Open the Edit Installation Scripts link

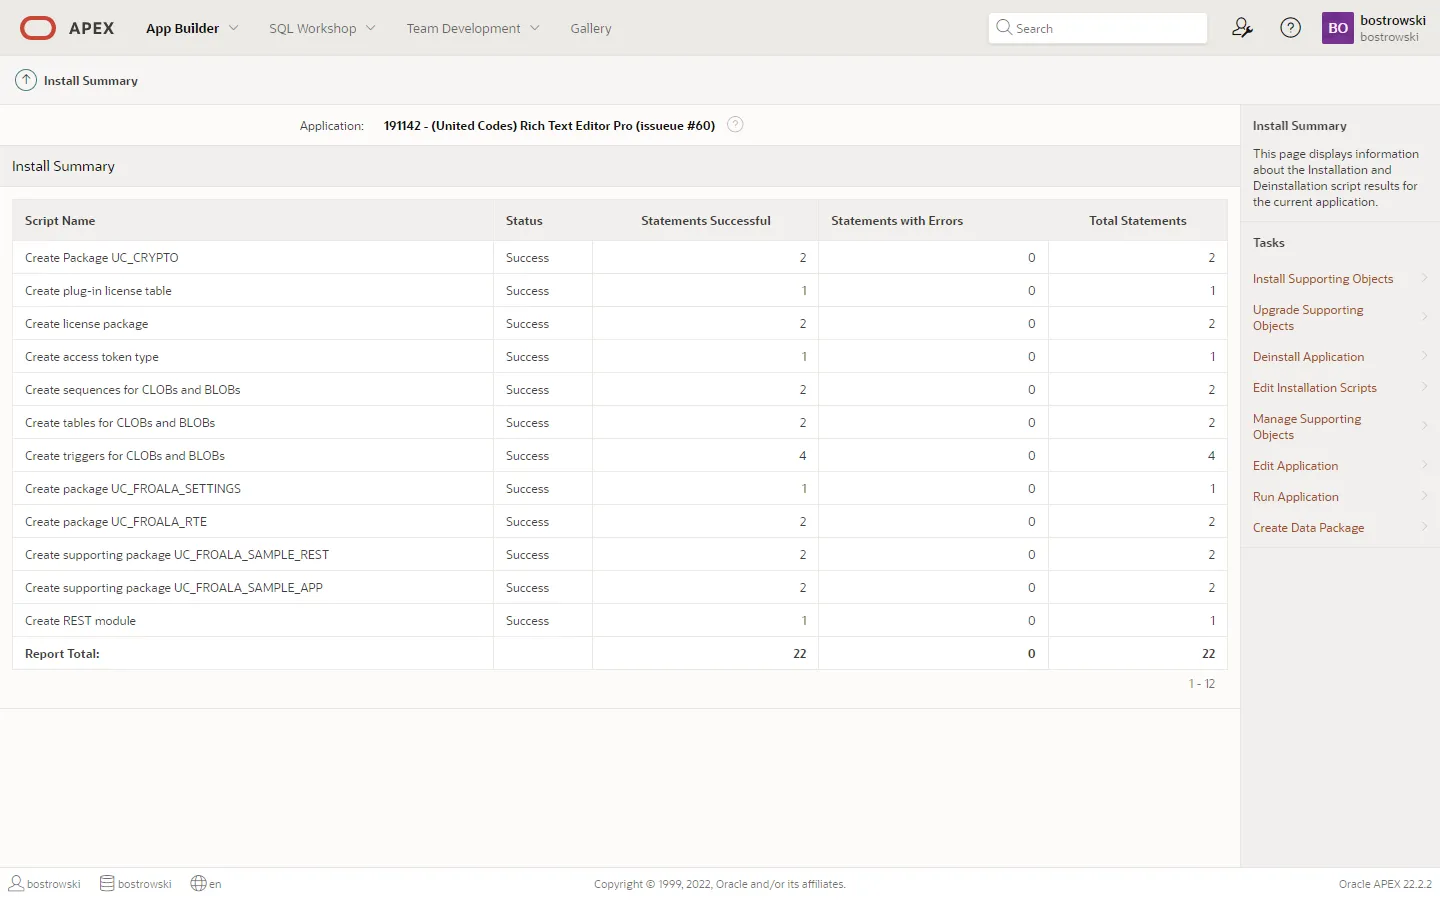click(1315, 388)
